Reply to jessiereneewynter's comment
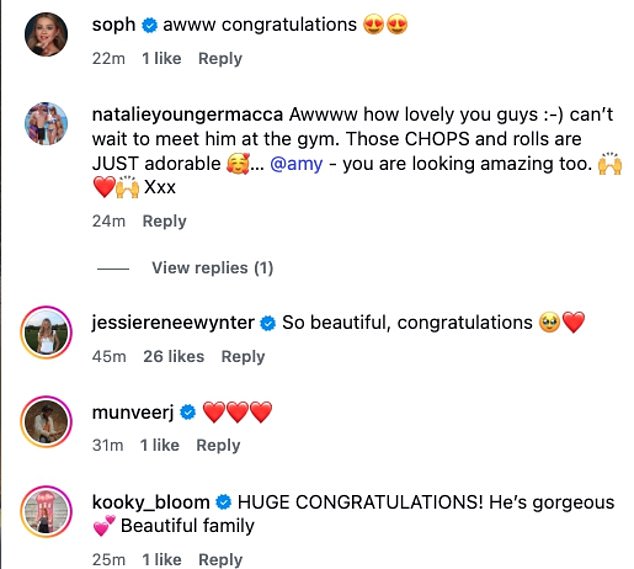 [x=243, y=356]
